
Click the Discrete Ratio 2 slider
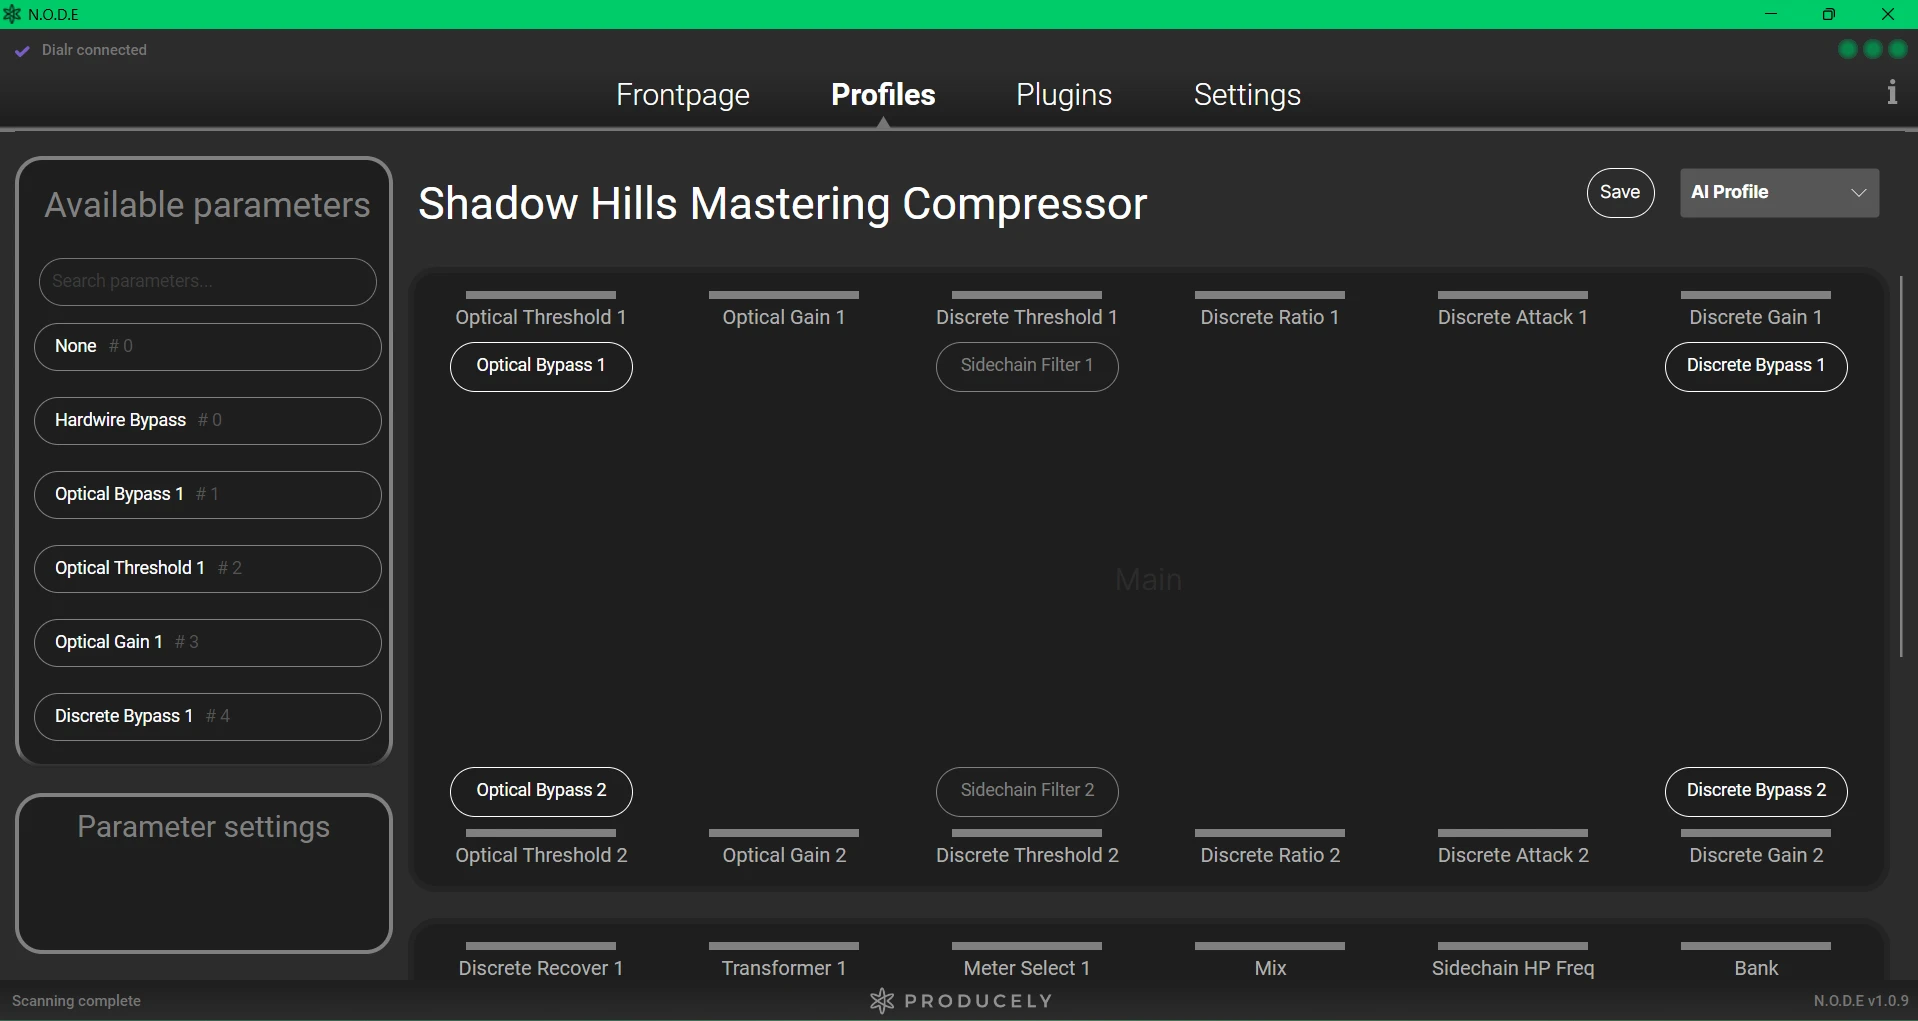click(1269, 834)
